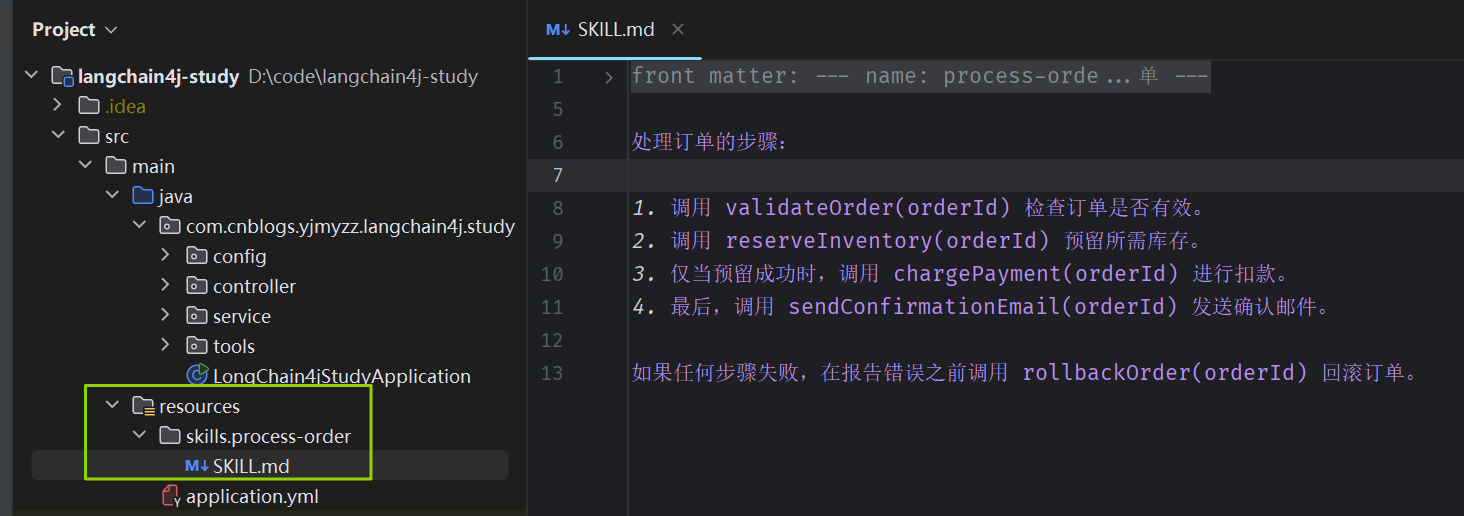
Task: Click the LongChain4jStudyApplication class icon
Action: coord(197,376)
